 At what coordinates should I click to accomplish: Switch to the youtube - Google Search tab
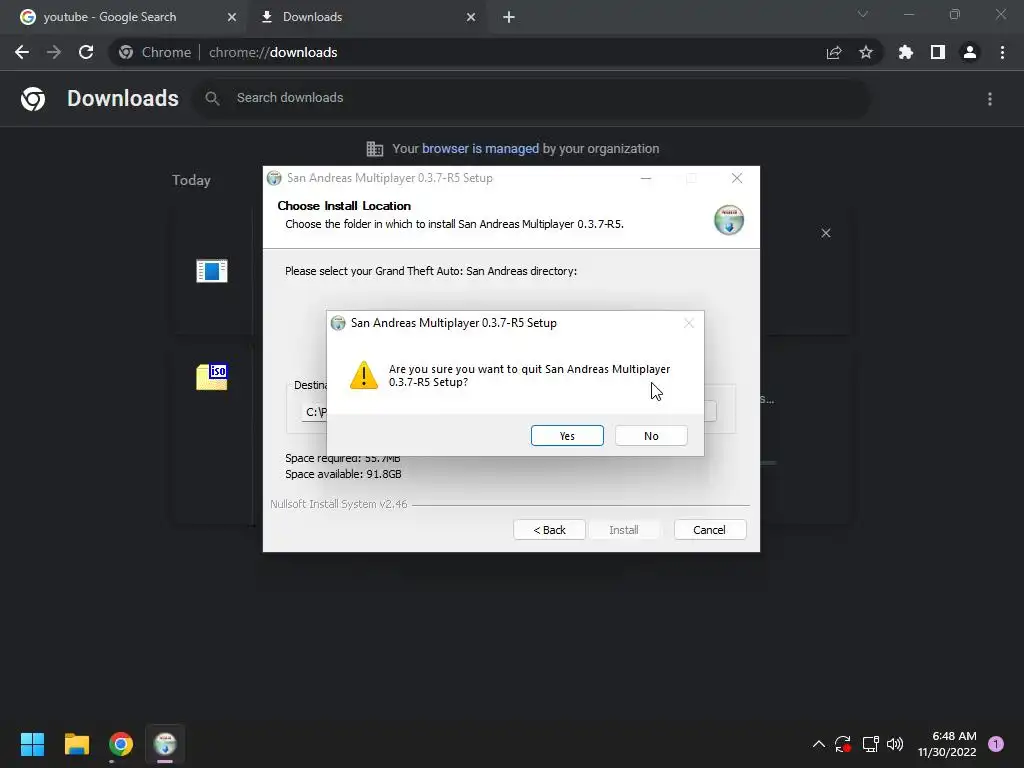(124, 17)
